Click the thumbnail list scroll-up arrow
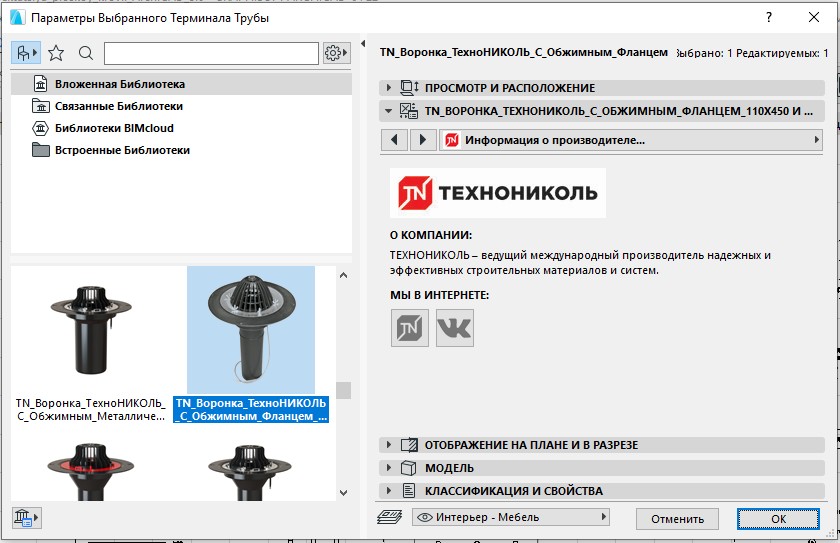Viewport: 840px width, 543px height. [343, 275]
